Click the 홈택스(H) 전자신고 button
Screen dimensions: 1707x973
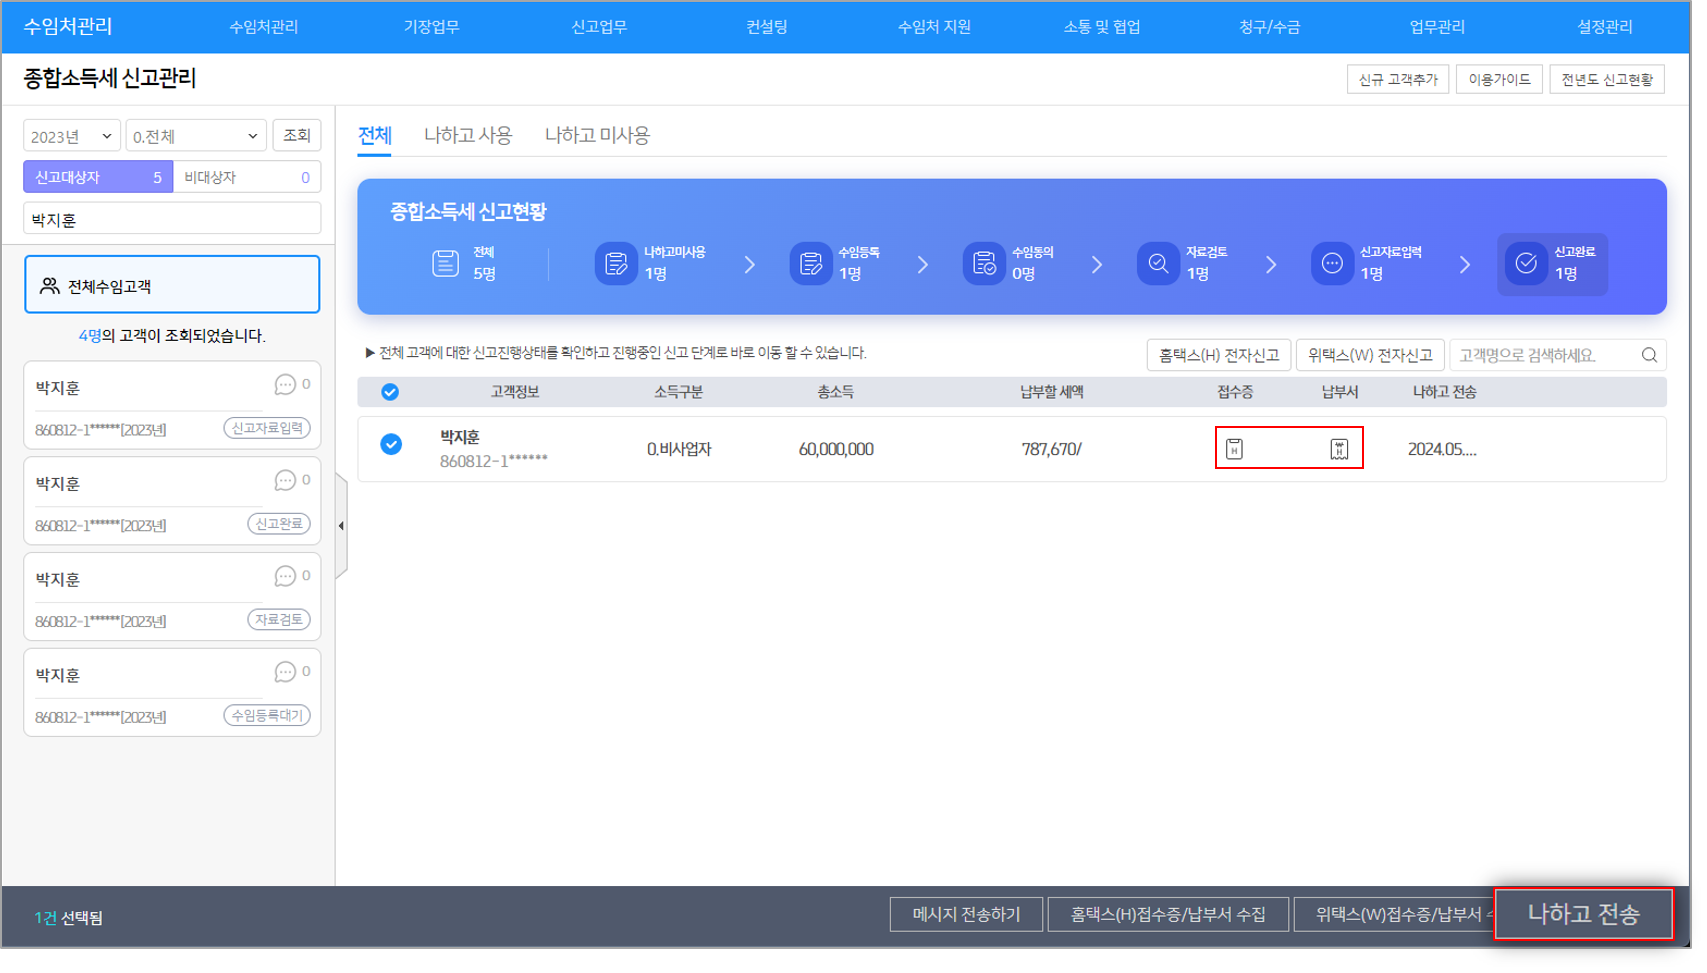pos(1218,355)
